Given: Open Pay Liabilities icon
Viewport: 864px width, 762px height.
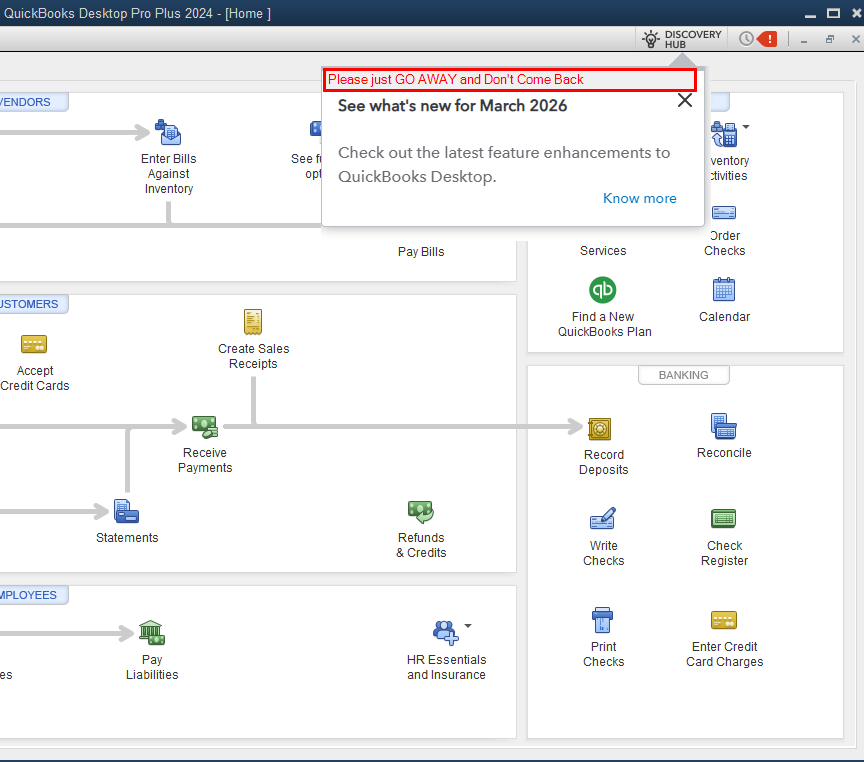Looking at the screenshot, I should (x=152, y=633).
